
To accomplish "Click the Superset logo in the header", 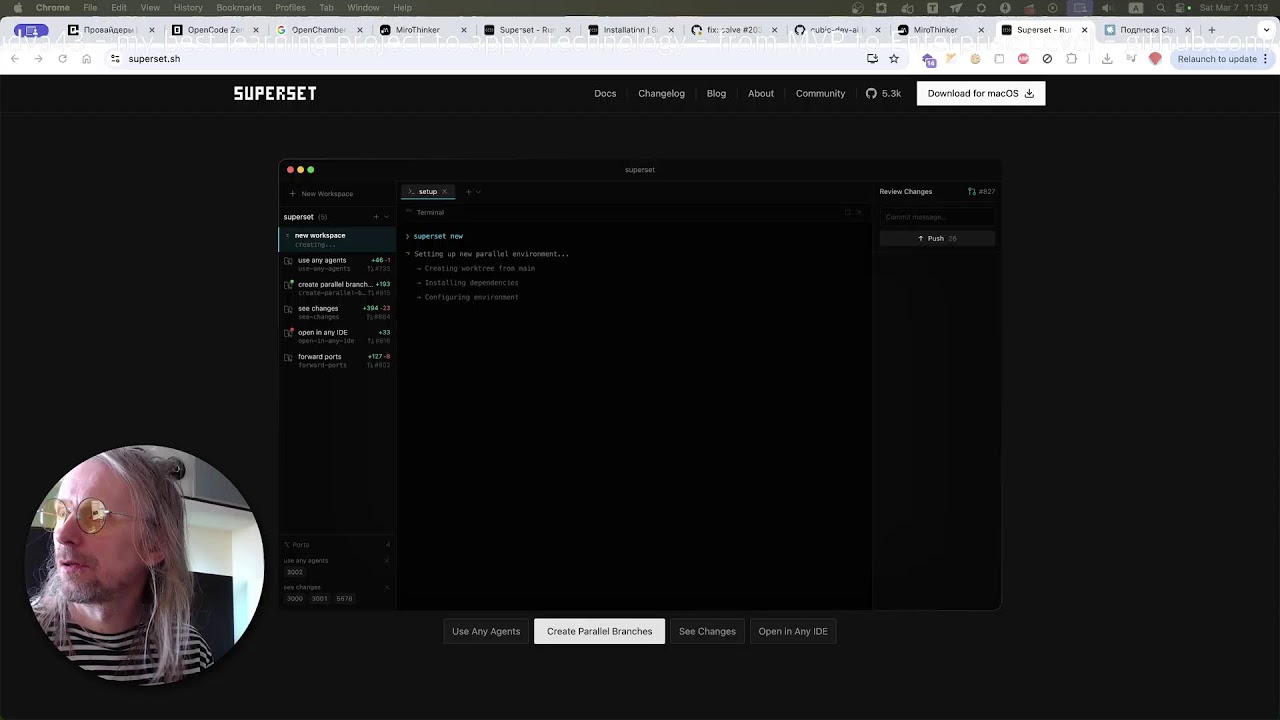I will point(275,93).
